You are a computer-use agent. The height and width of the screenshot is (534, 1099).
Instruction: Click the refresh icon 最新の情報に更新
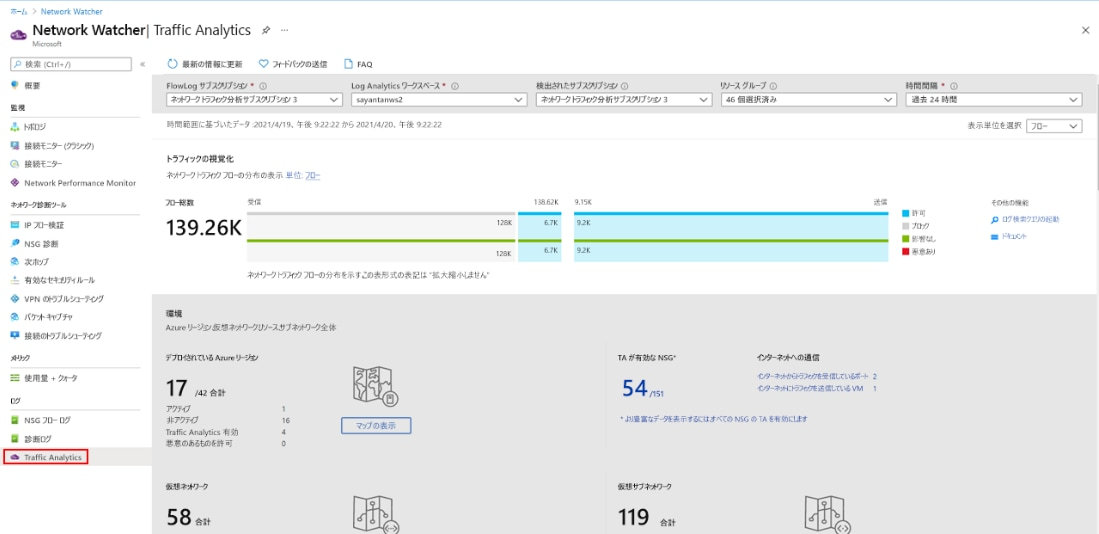tap(172, 64)
